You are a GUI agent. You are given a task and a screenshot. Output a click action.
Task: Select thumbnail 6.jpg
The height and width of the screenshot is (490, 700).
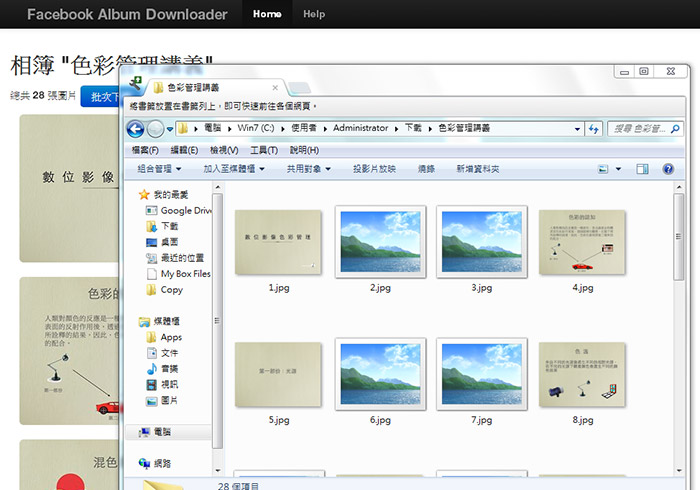tap(380, 374)
